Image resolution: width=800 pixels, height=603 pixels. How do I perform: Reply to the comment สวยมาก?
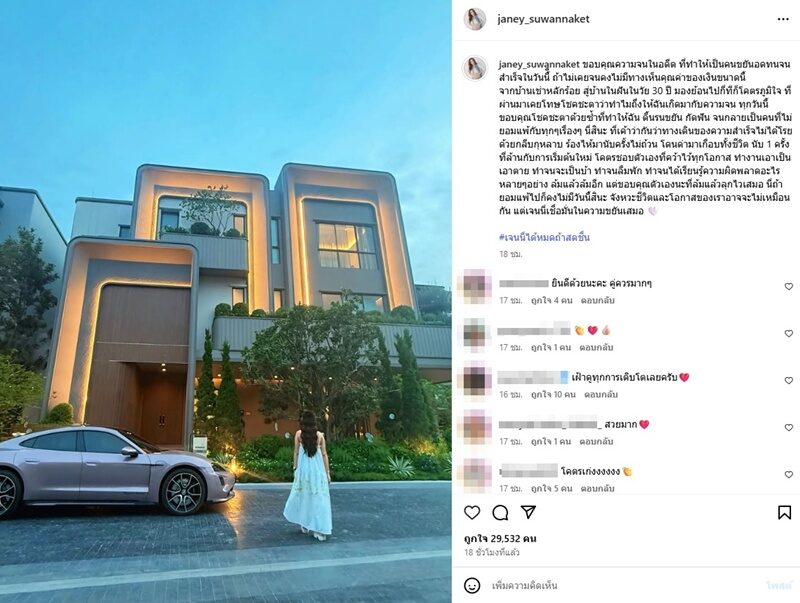pos(596,441)
